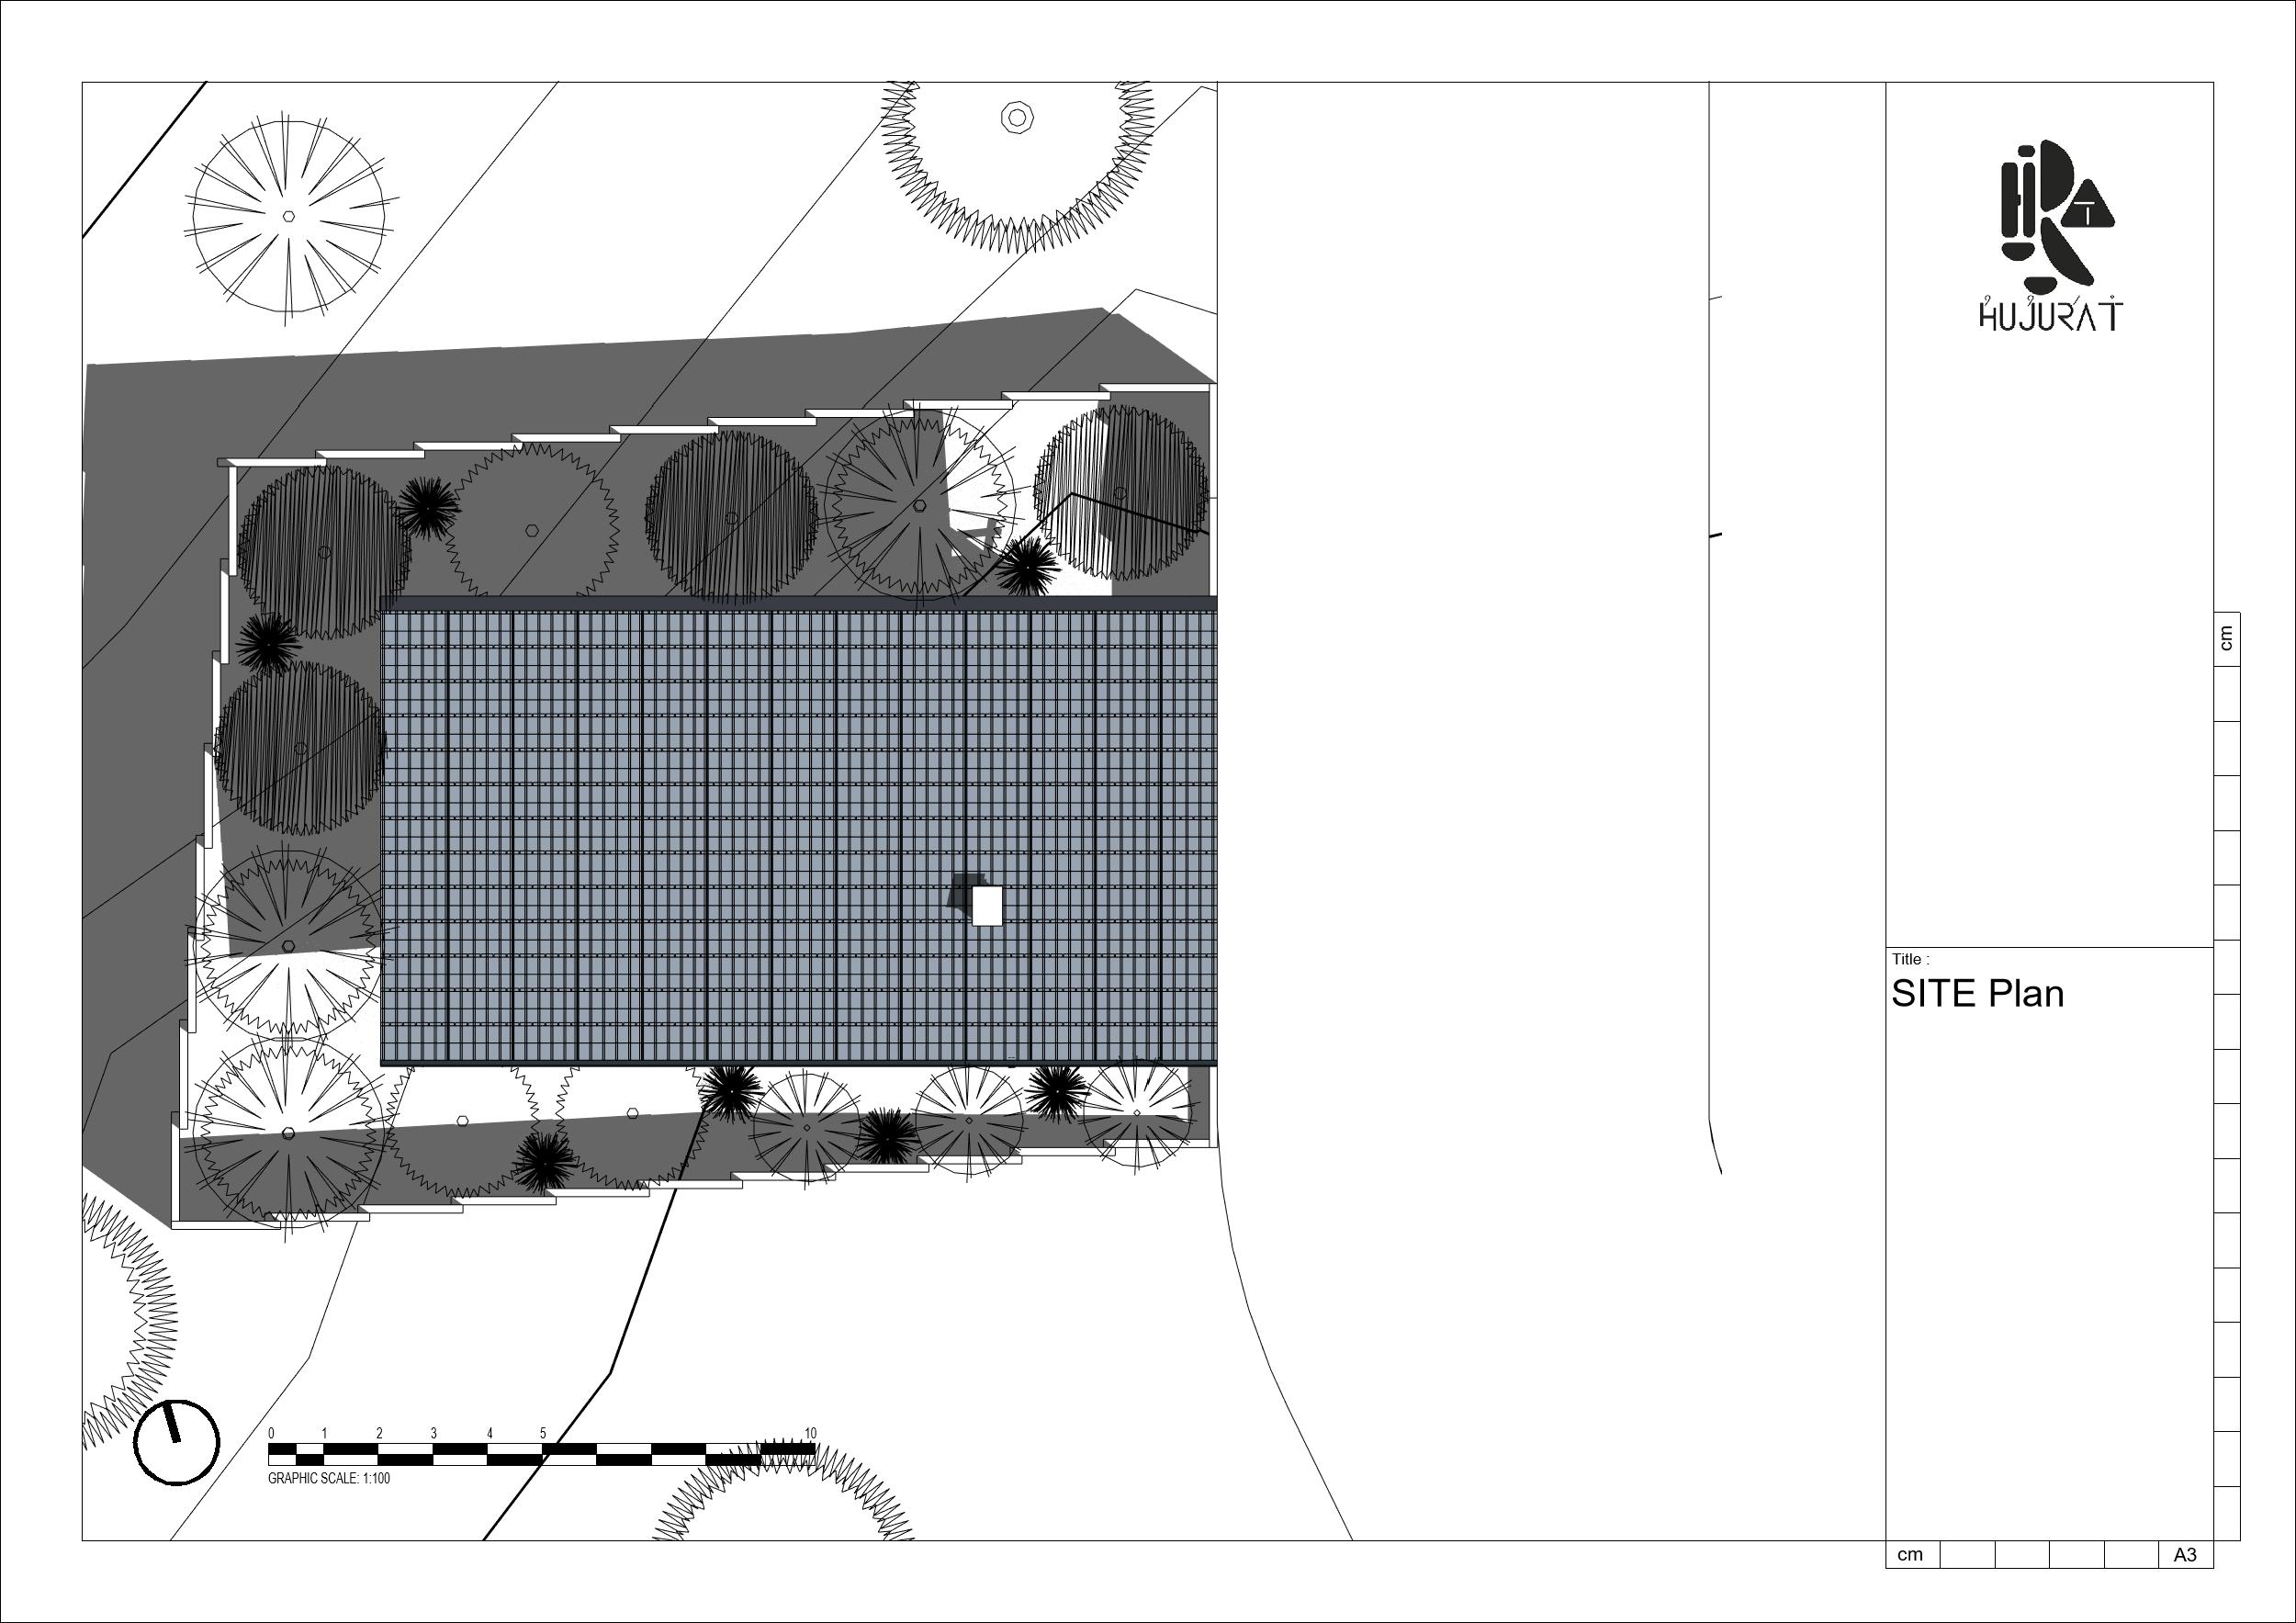The image size is (2296, 1623).
Task: Click the '0' mark on the scale bar
Action: click(271, 1433)
